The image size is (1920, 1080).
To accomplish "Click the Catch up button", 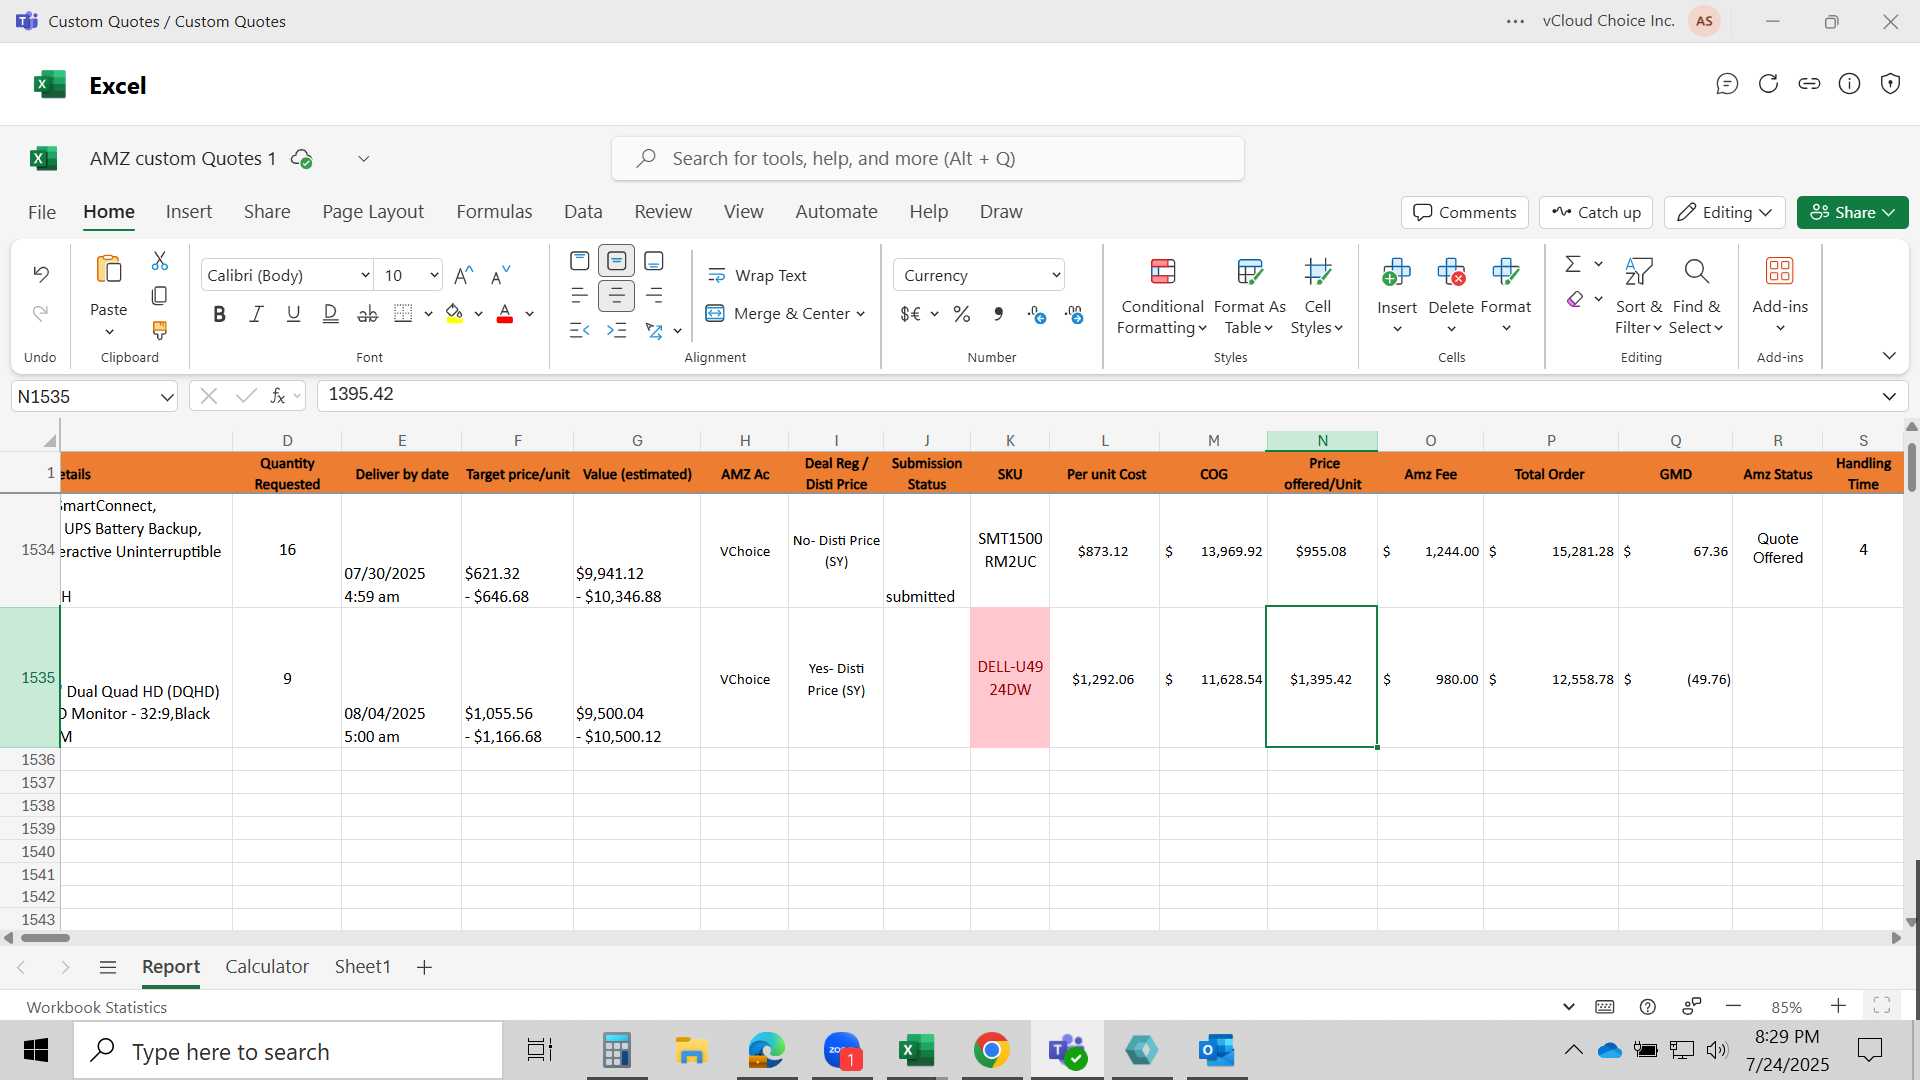I will 1596,212.
